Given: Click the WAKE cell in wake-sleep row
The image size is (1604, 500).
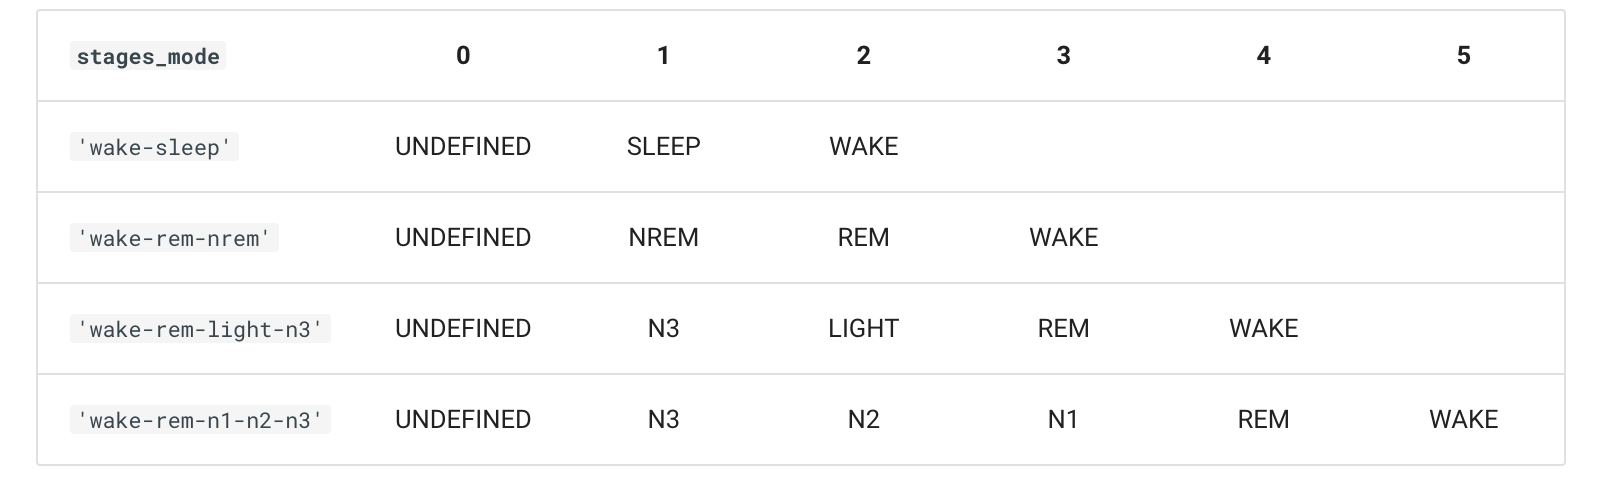Looking at the screenshot, I should [x=863, y=147].
